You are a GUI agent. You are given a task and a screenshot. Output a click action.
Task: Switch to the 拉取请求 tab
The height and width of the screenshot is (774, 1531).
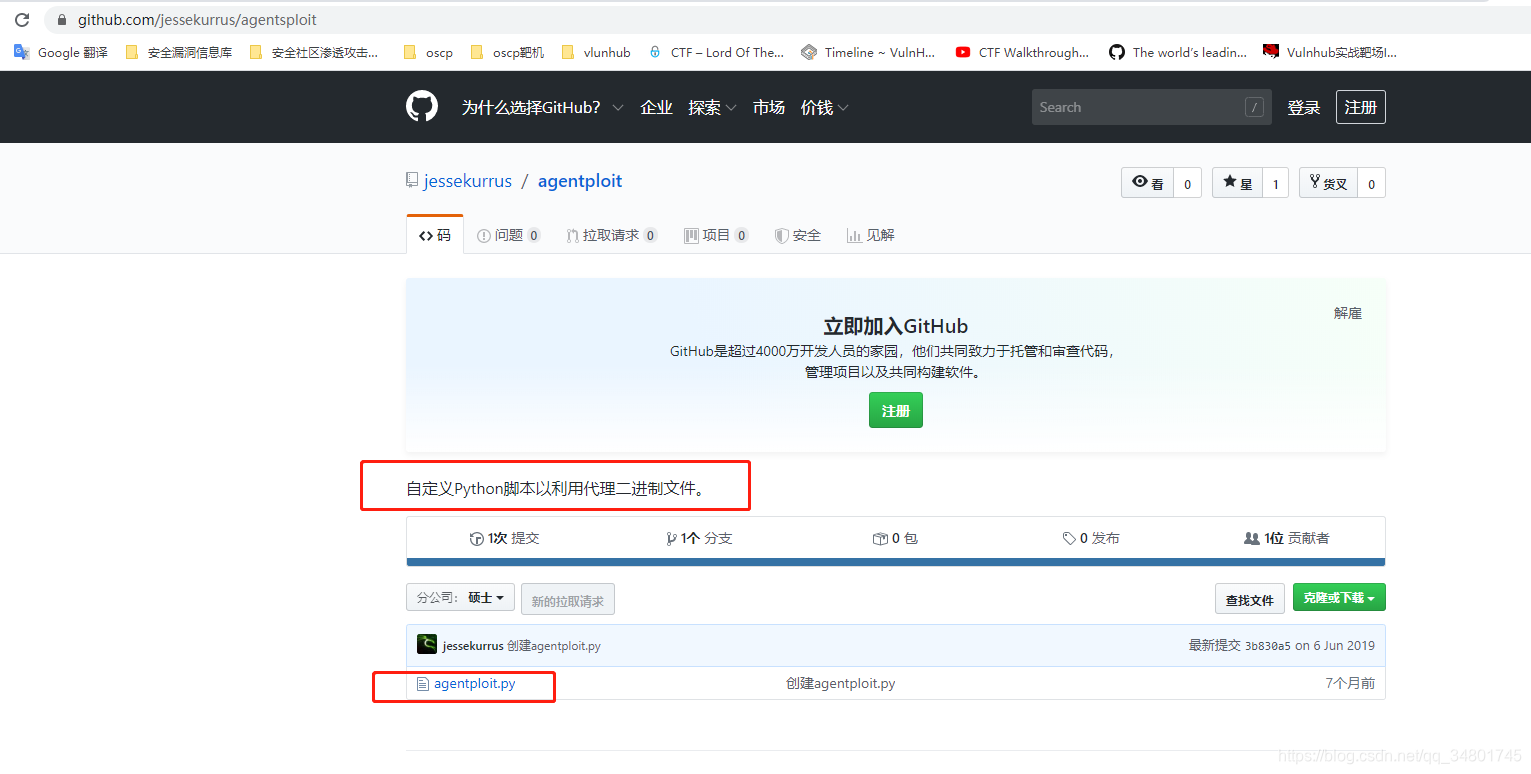click(611, 235)
